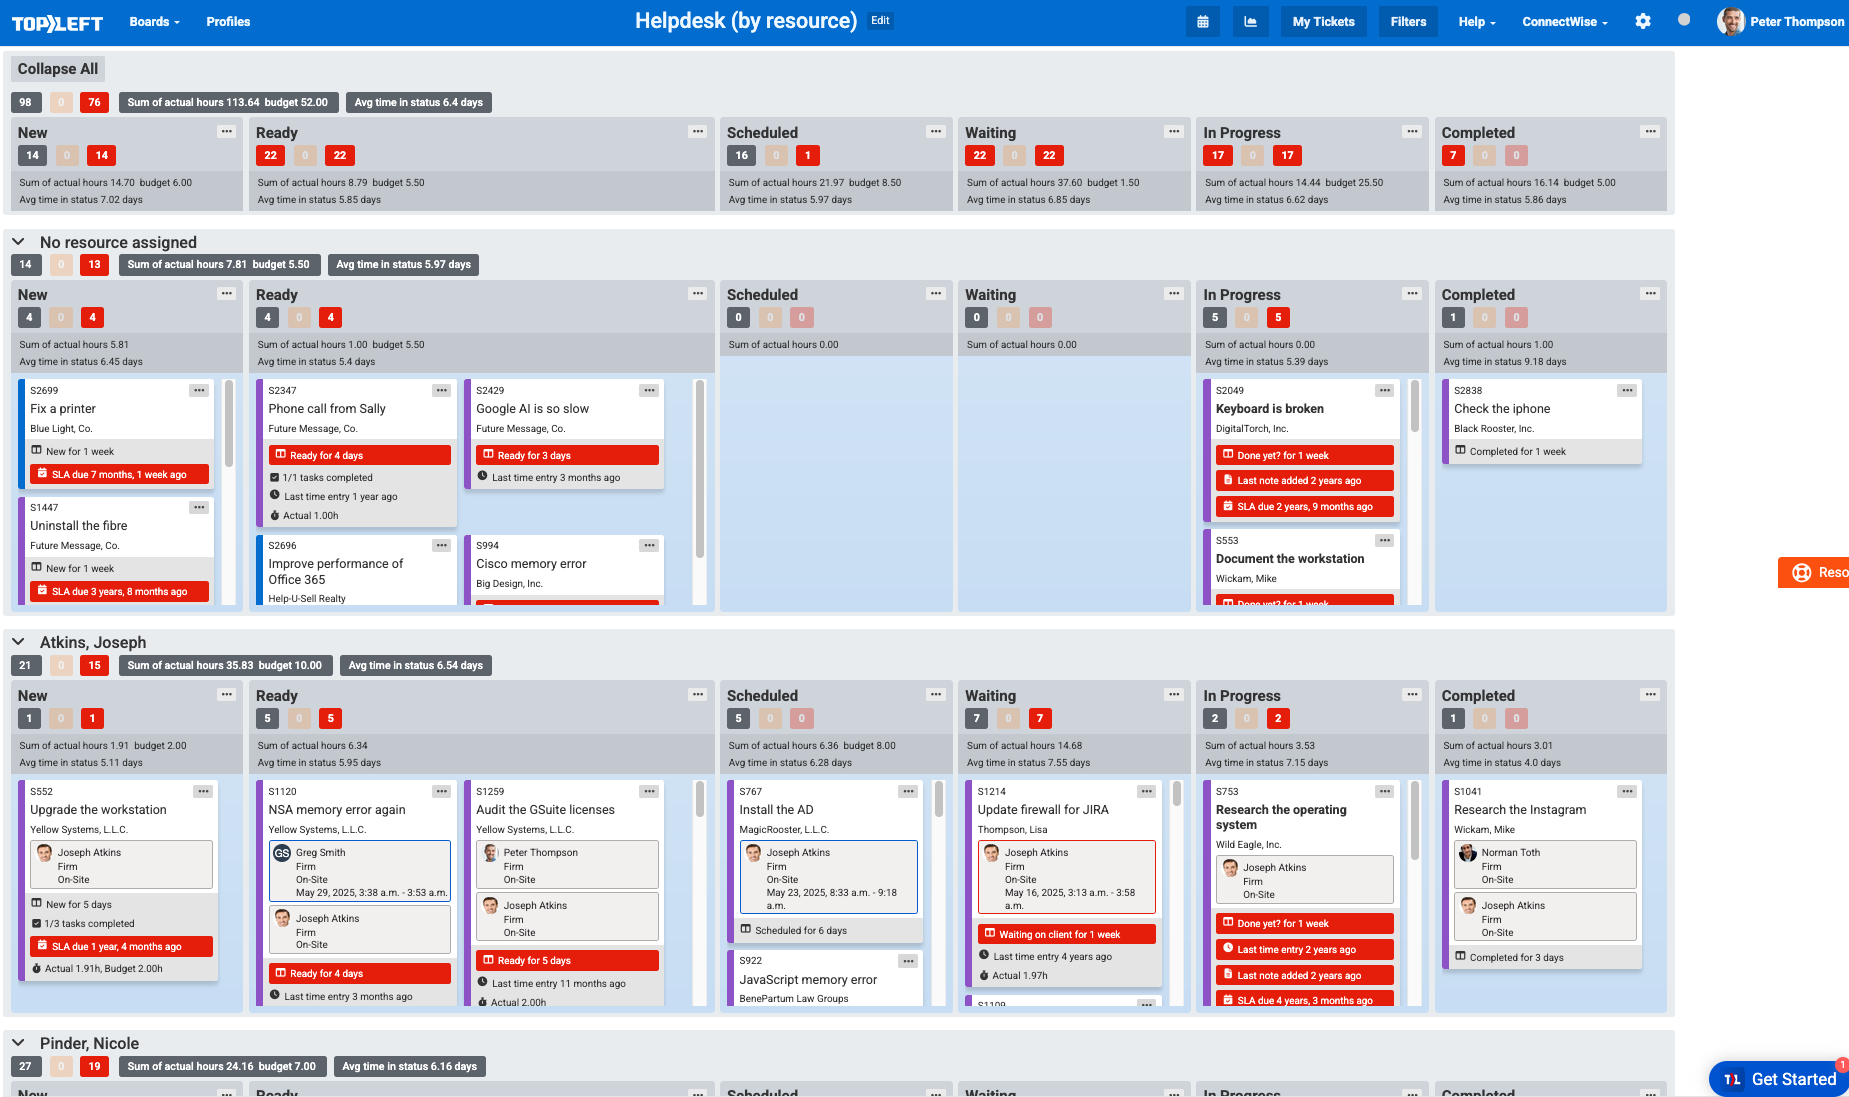Click SLA due 7 months, 1 week ago tag

120,474
